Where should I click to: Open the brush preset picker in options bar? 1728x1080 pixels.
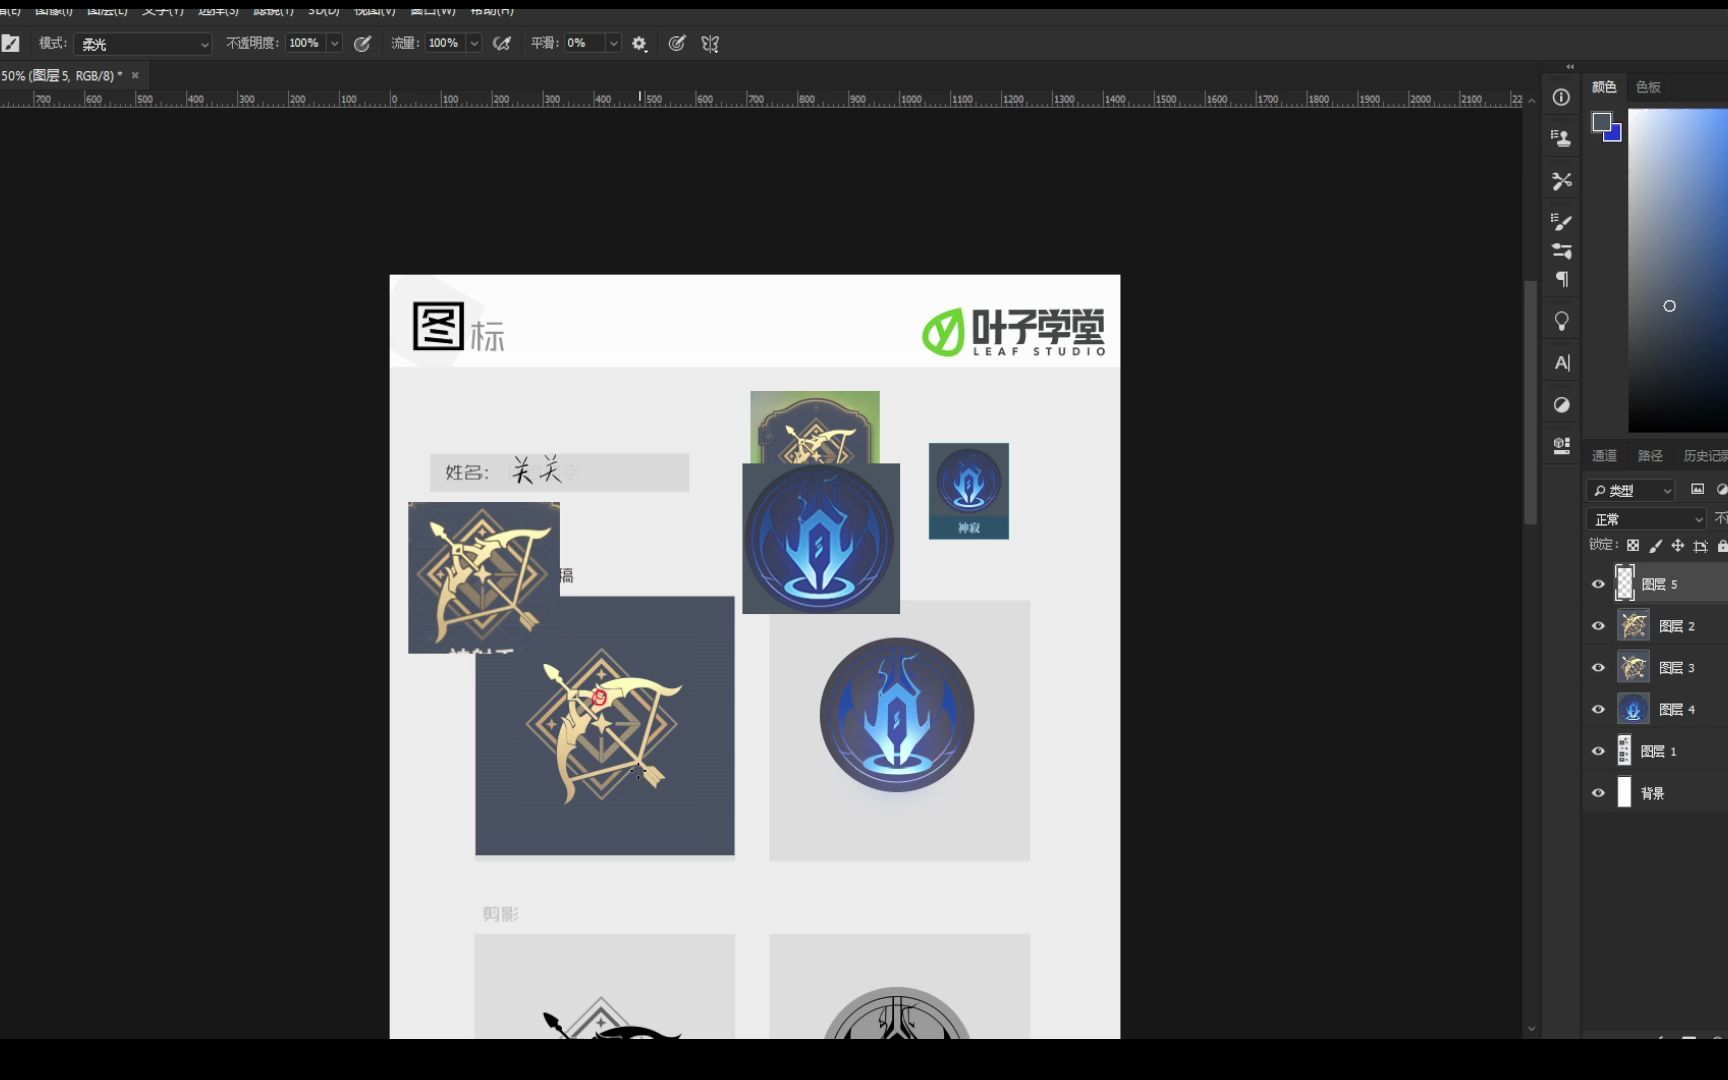(11, 43)
